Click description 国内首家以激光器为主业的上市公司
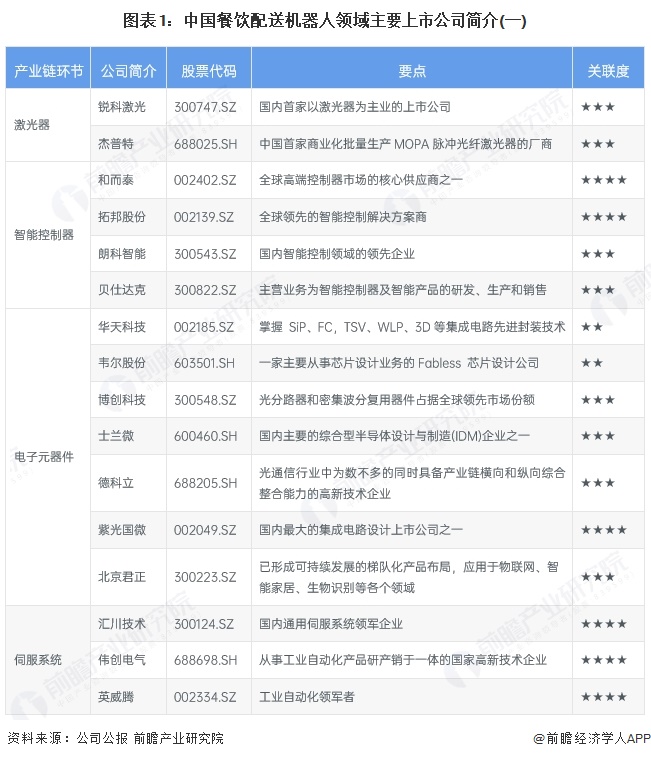This screenshot has width=651, height=759. coord(355,106)
